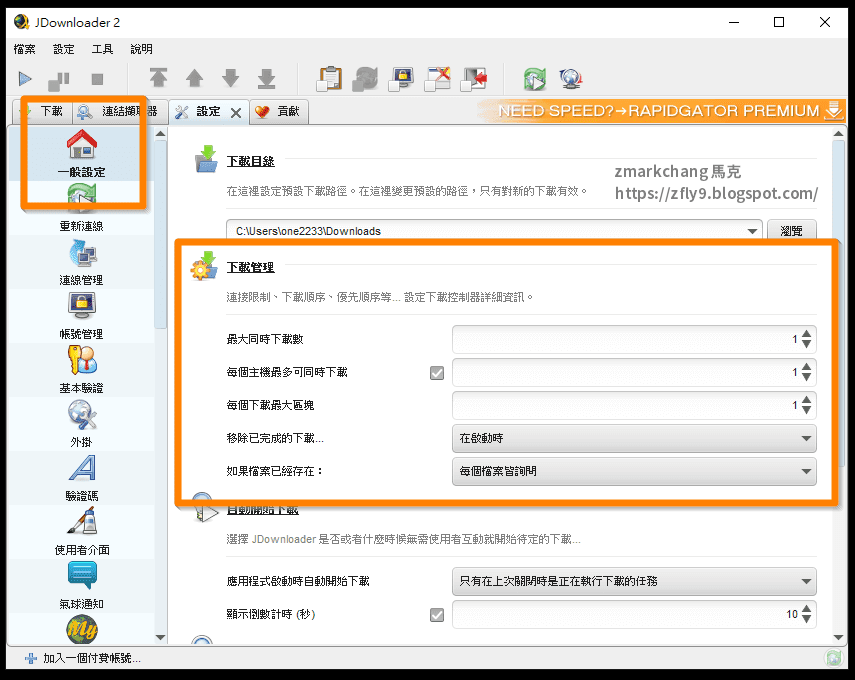Click settings panel scroll down arrow

[839, 637]
